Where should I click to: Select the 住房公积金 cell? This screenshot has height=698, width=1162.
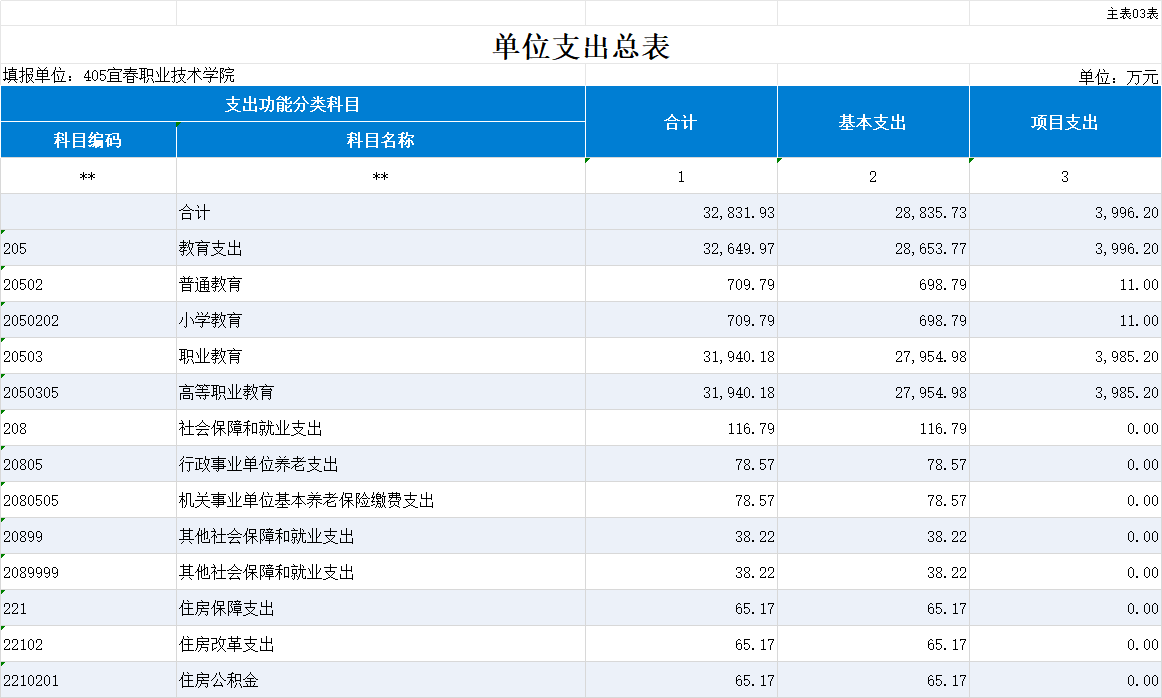pos(218,681)
